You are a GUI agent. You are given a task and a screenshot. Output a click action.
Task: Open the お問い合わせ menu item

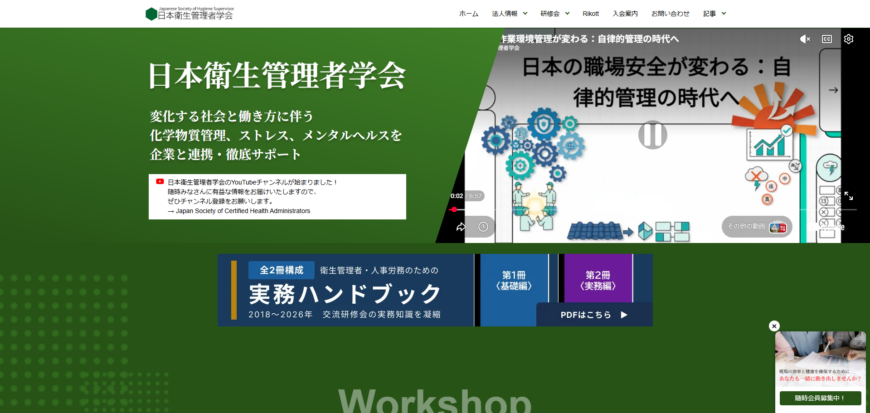[670, 14]
